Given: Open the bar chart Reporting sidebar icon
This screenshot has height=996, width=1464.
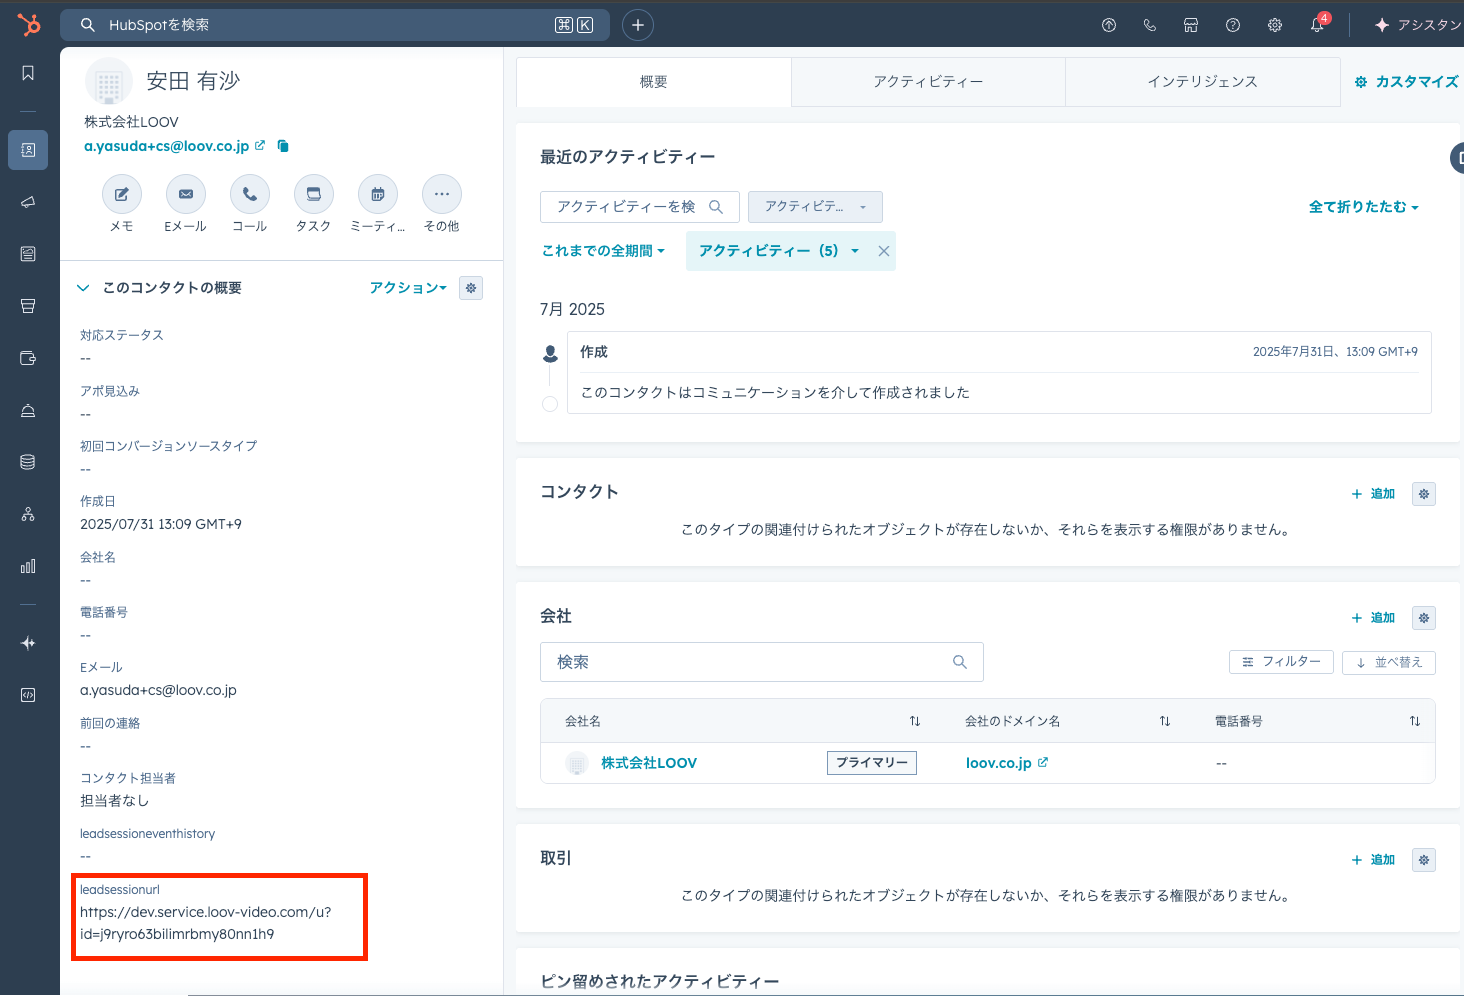Looking at the screenshot, I should click(x=28, y=566).
